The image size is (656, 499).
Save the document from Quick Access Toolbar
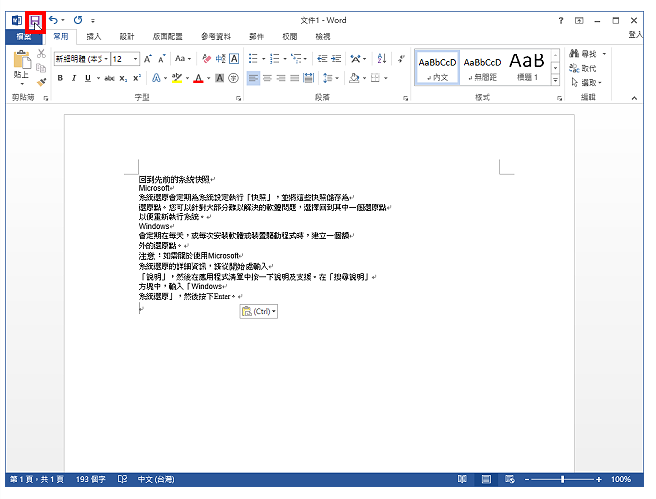coord(35,21)
